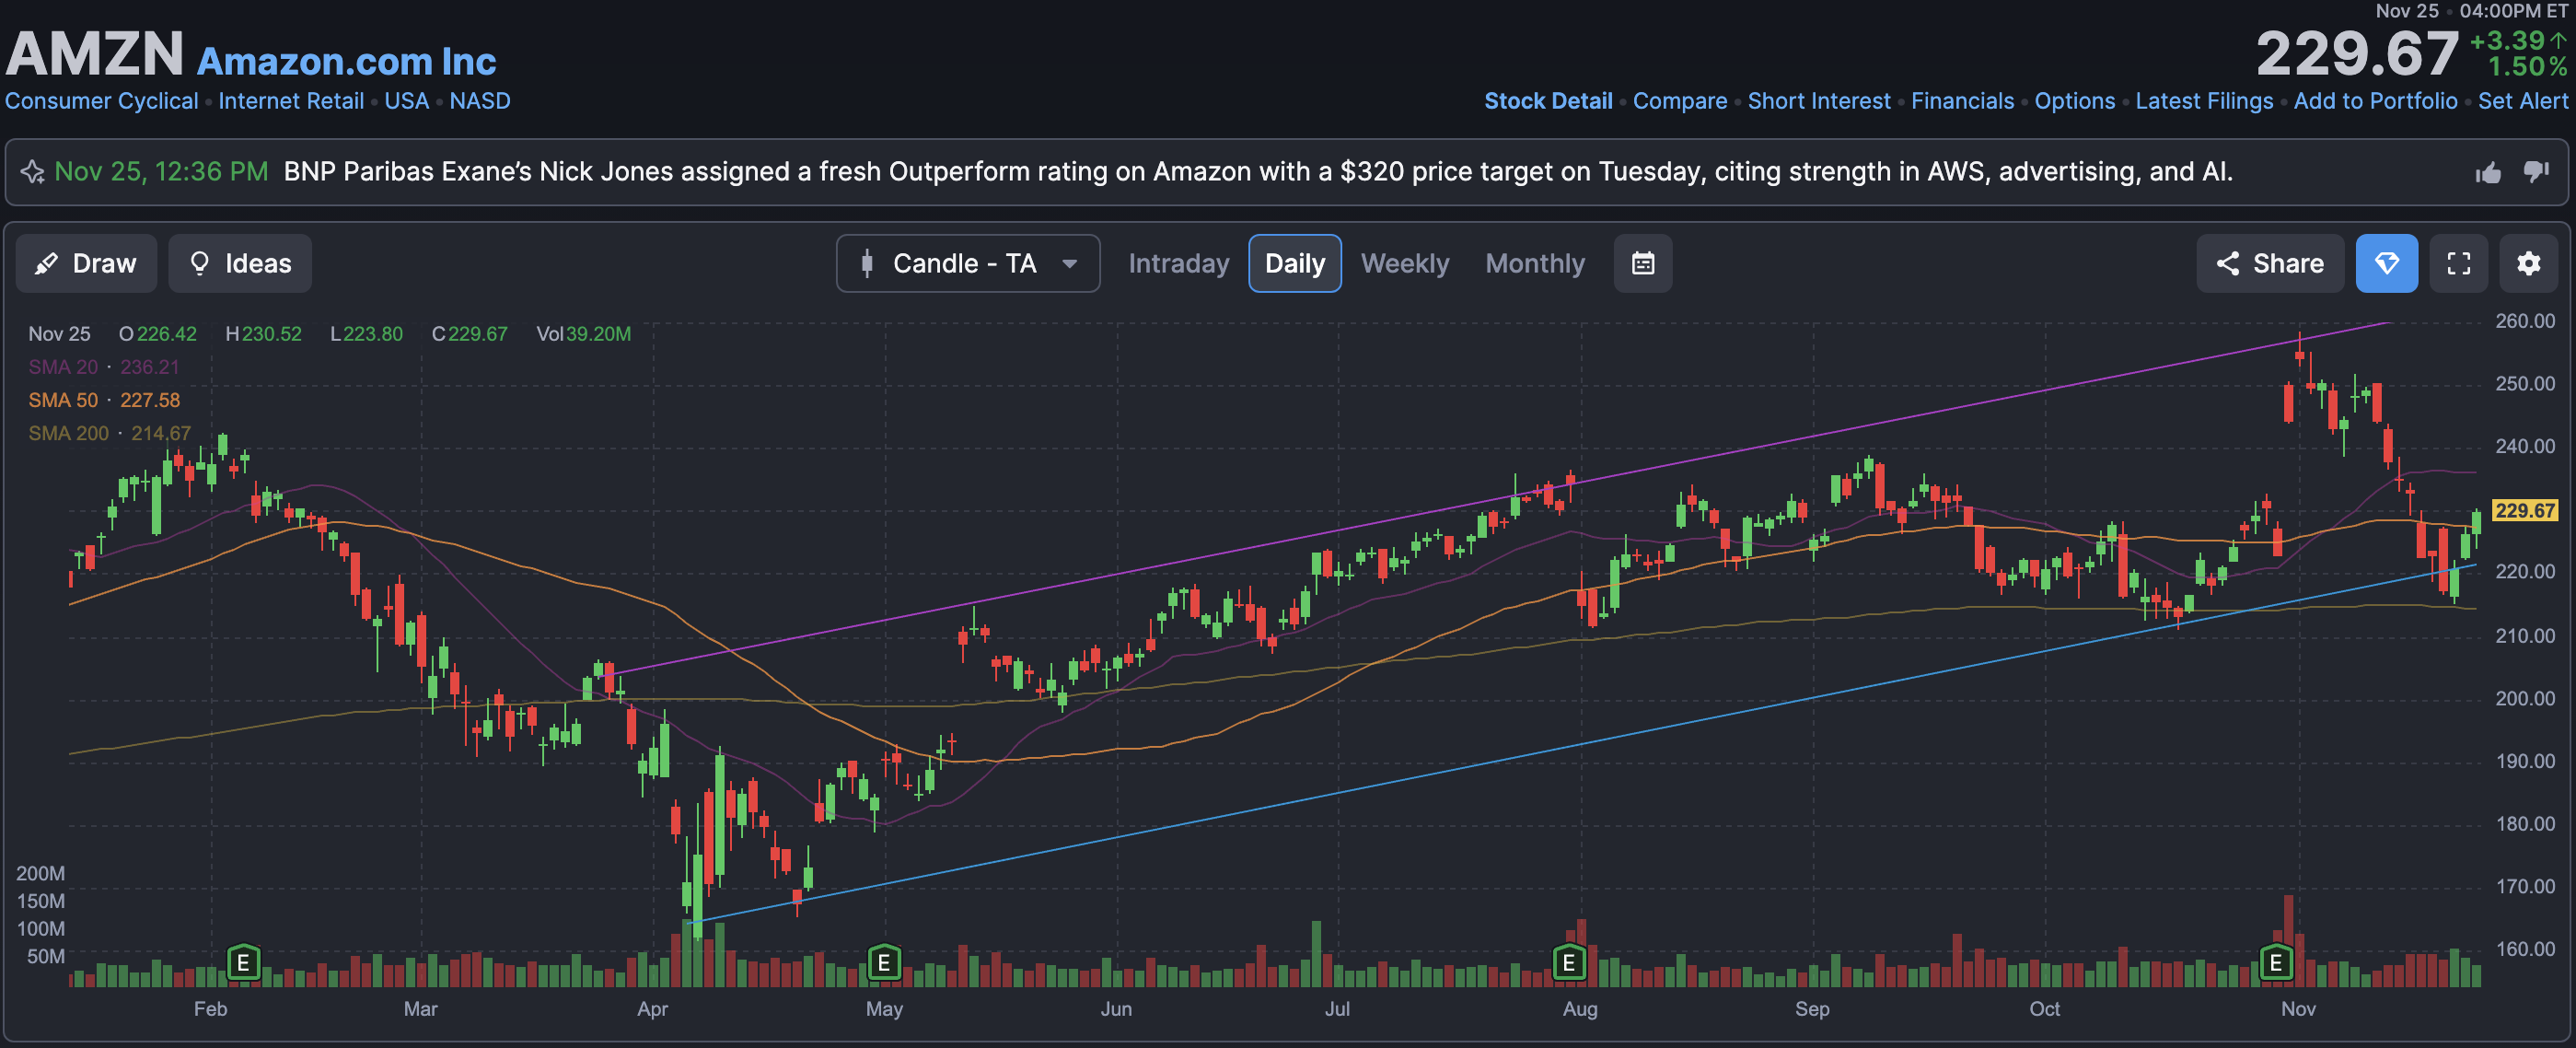
Task: Open the Share options
Action: (x=2269, y=263)
